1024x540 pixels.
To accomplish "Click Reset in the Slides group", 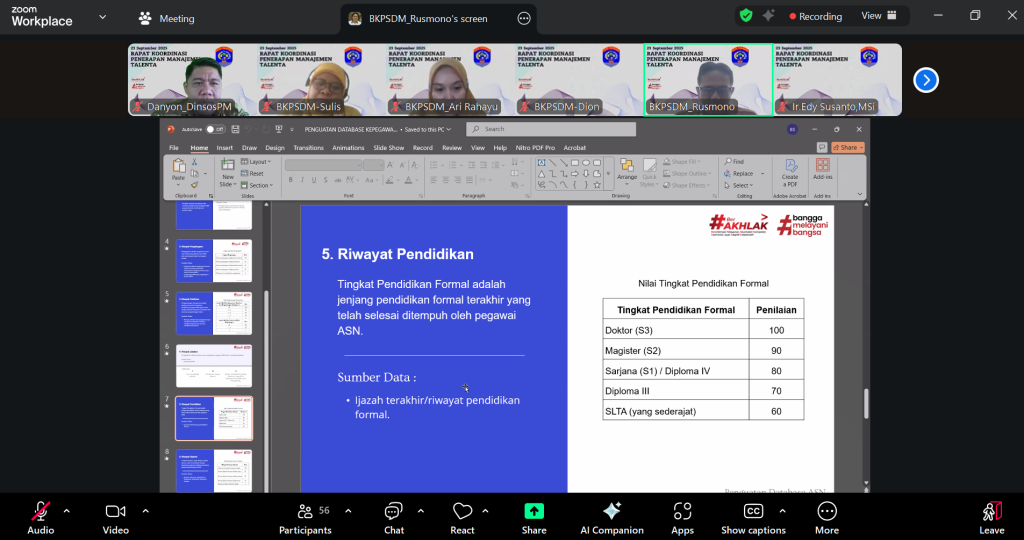I will click(252, 174).
